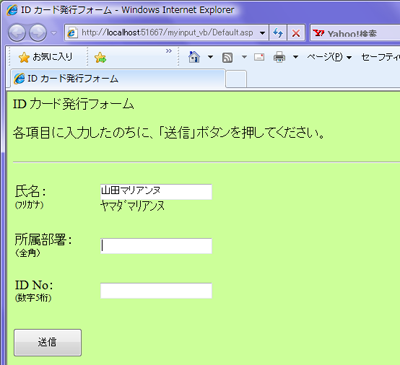The height and width of the screenshot is (365, 400).
Task: Click the Add to Favorites star icon
Action: (x=100, y=58)
